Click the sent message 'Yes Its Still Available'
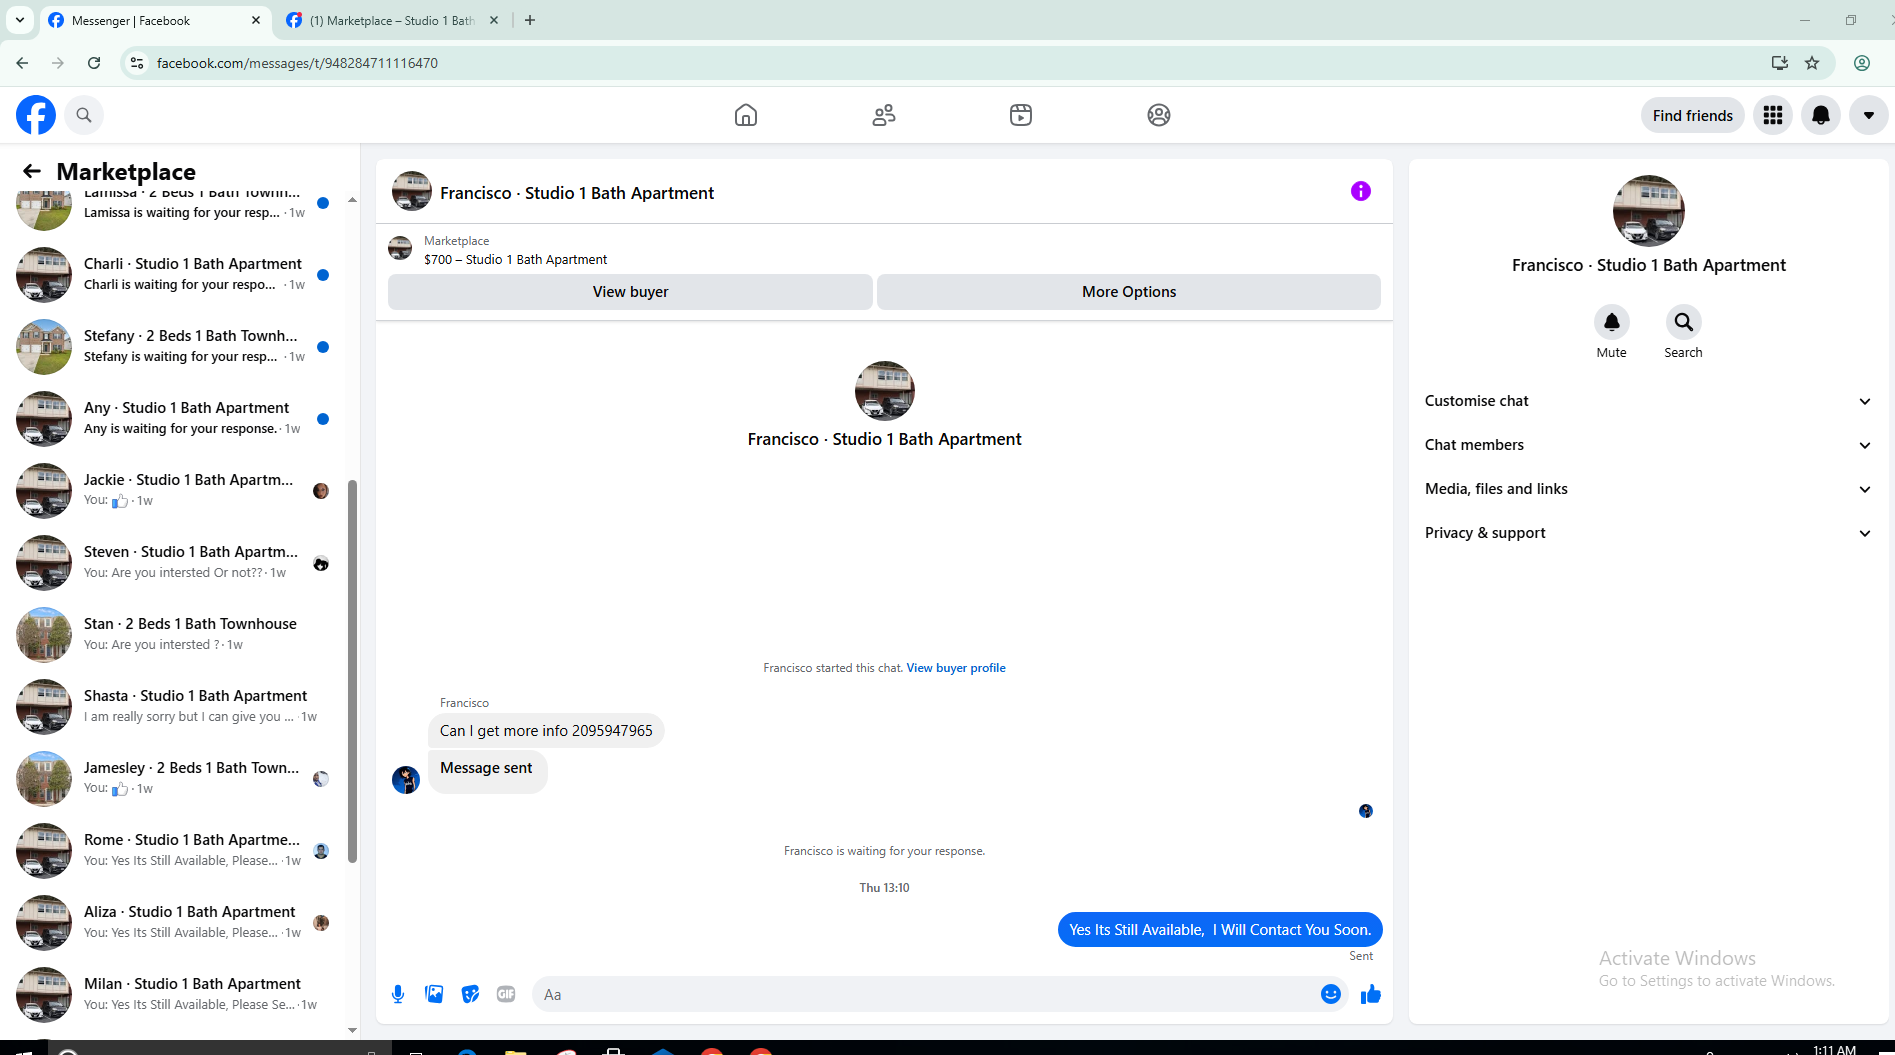The image size is (1895, 1055). click(x=1220, y=930)
